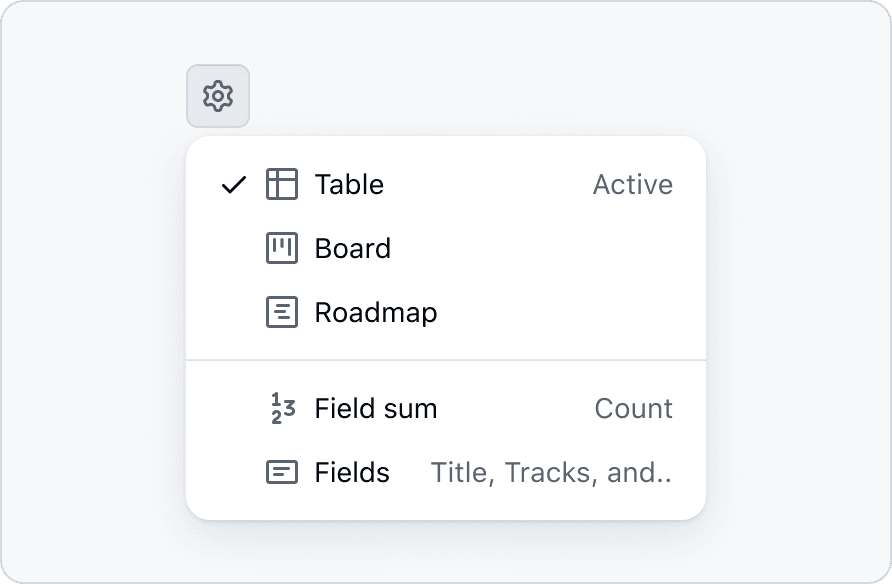Image resolution: width=892 pixels, height=584 pixels.
Task: Choose the Board menu item text
Action: (x=352, y=248)
